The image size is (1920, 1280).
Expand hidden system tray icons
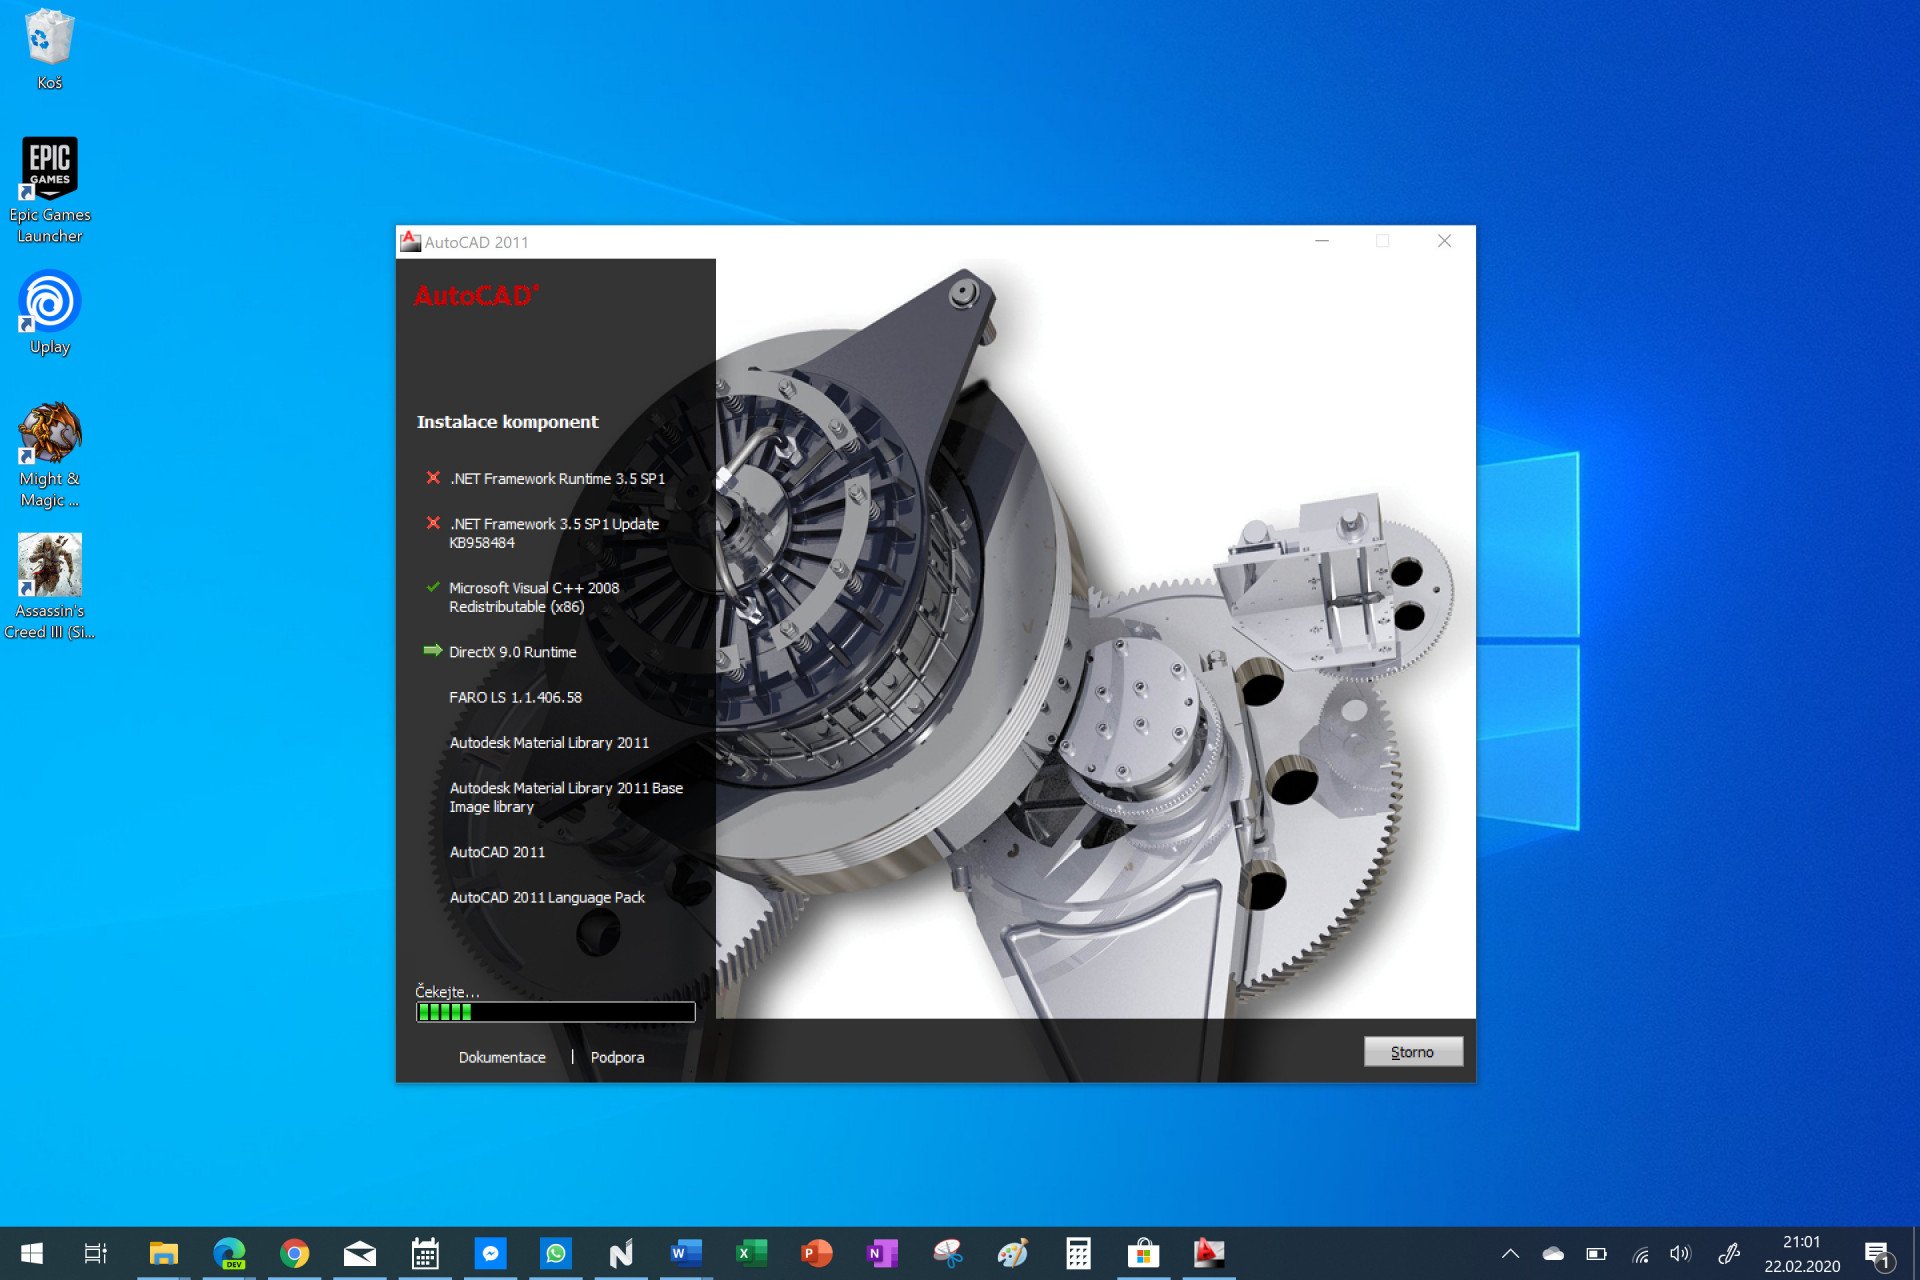[1510, 1253]
